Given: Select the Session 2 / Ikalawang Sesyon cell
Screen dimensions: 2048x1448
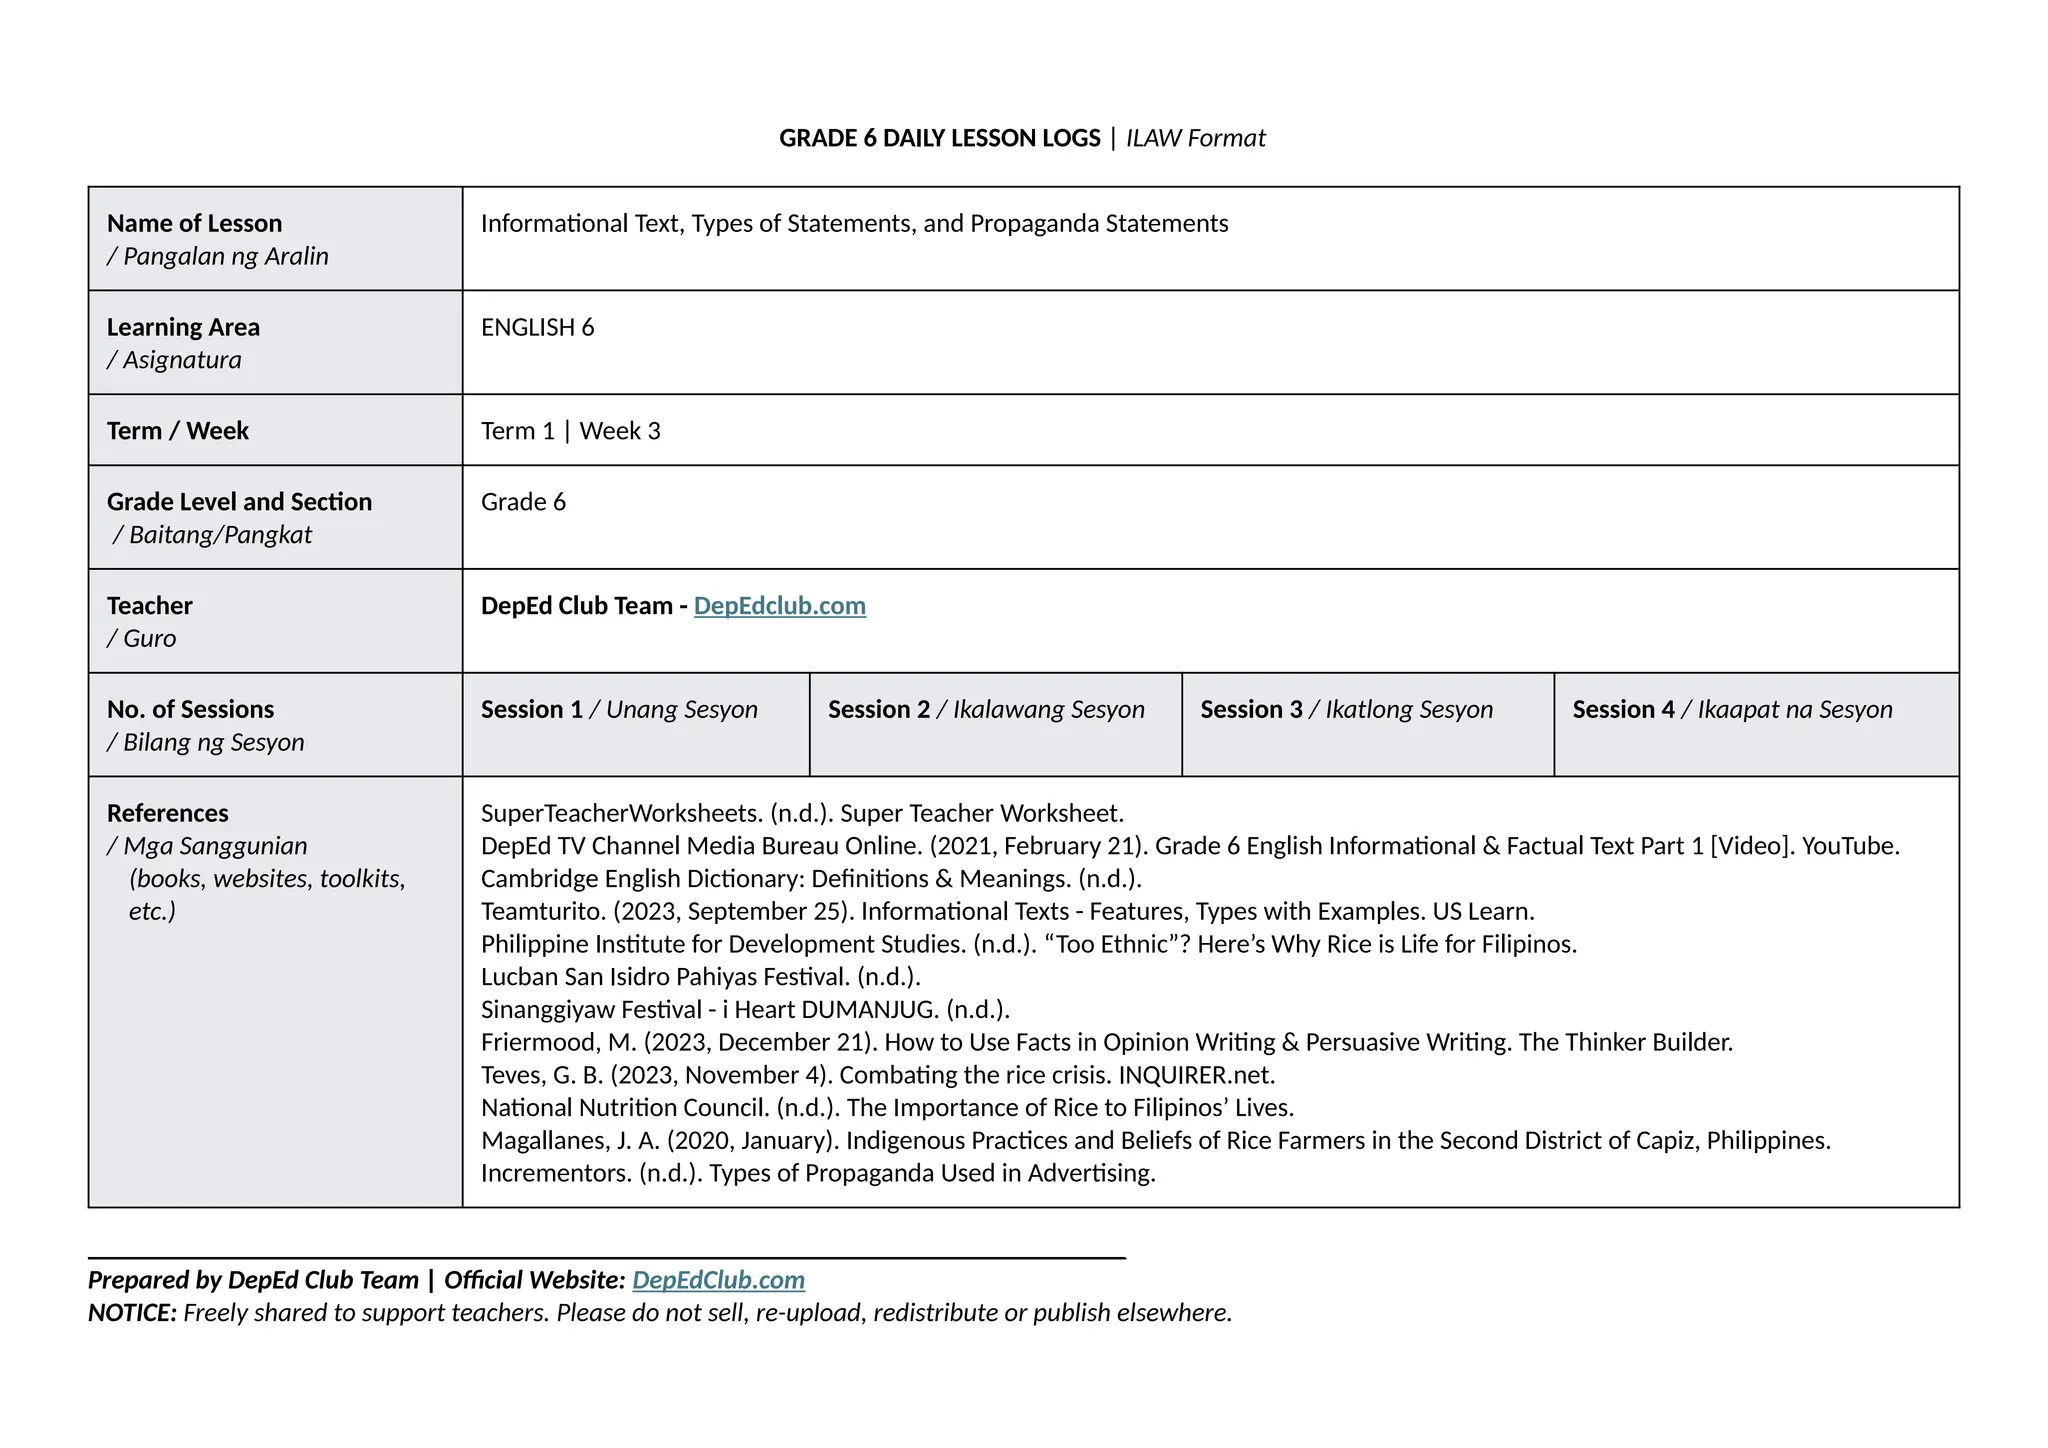Looking at the screenshot, I should click(996, 725).
